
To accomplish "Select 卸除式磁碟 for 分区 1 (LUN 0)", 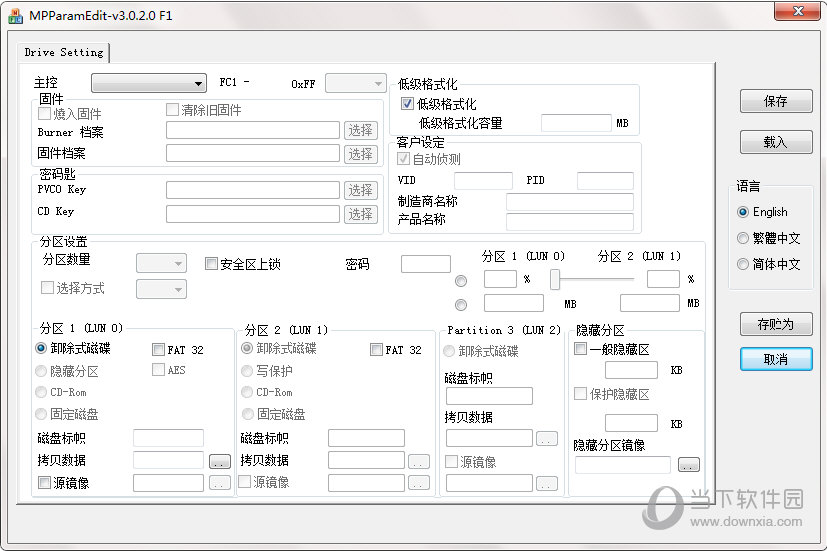I will 41,348.
